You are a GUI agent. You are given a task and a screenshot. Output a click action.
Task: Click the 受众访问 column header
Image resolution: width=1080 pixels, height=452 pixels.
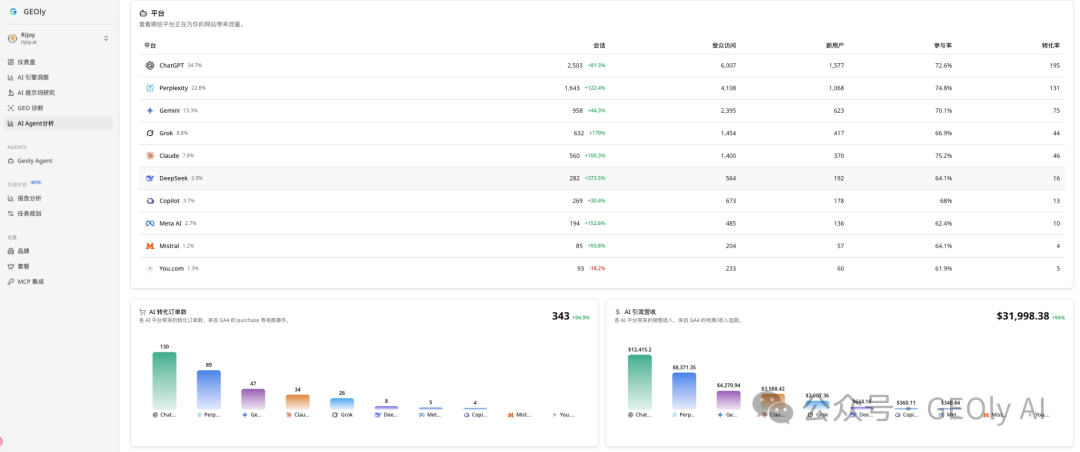point(724,45)
